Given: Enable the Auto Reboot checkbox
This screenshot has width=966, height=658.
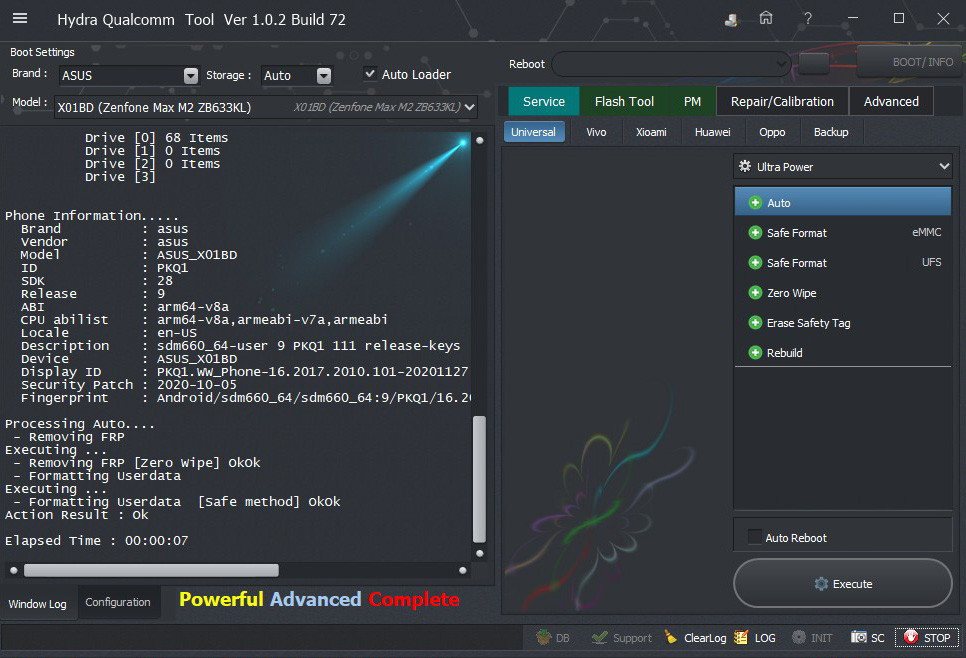Looking at the screenshot, I should click(755, 538).
